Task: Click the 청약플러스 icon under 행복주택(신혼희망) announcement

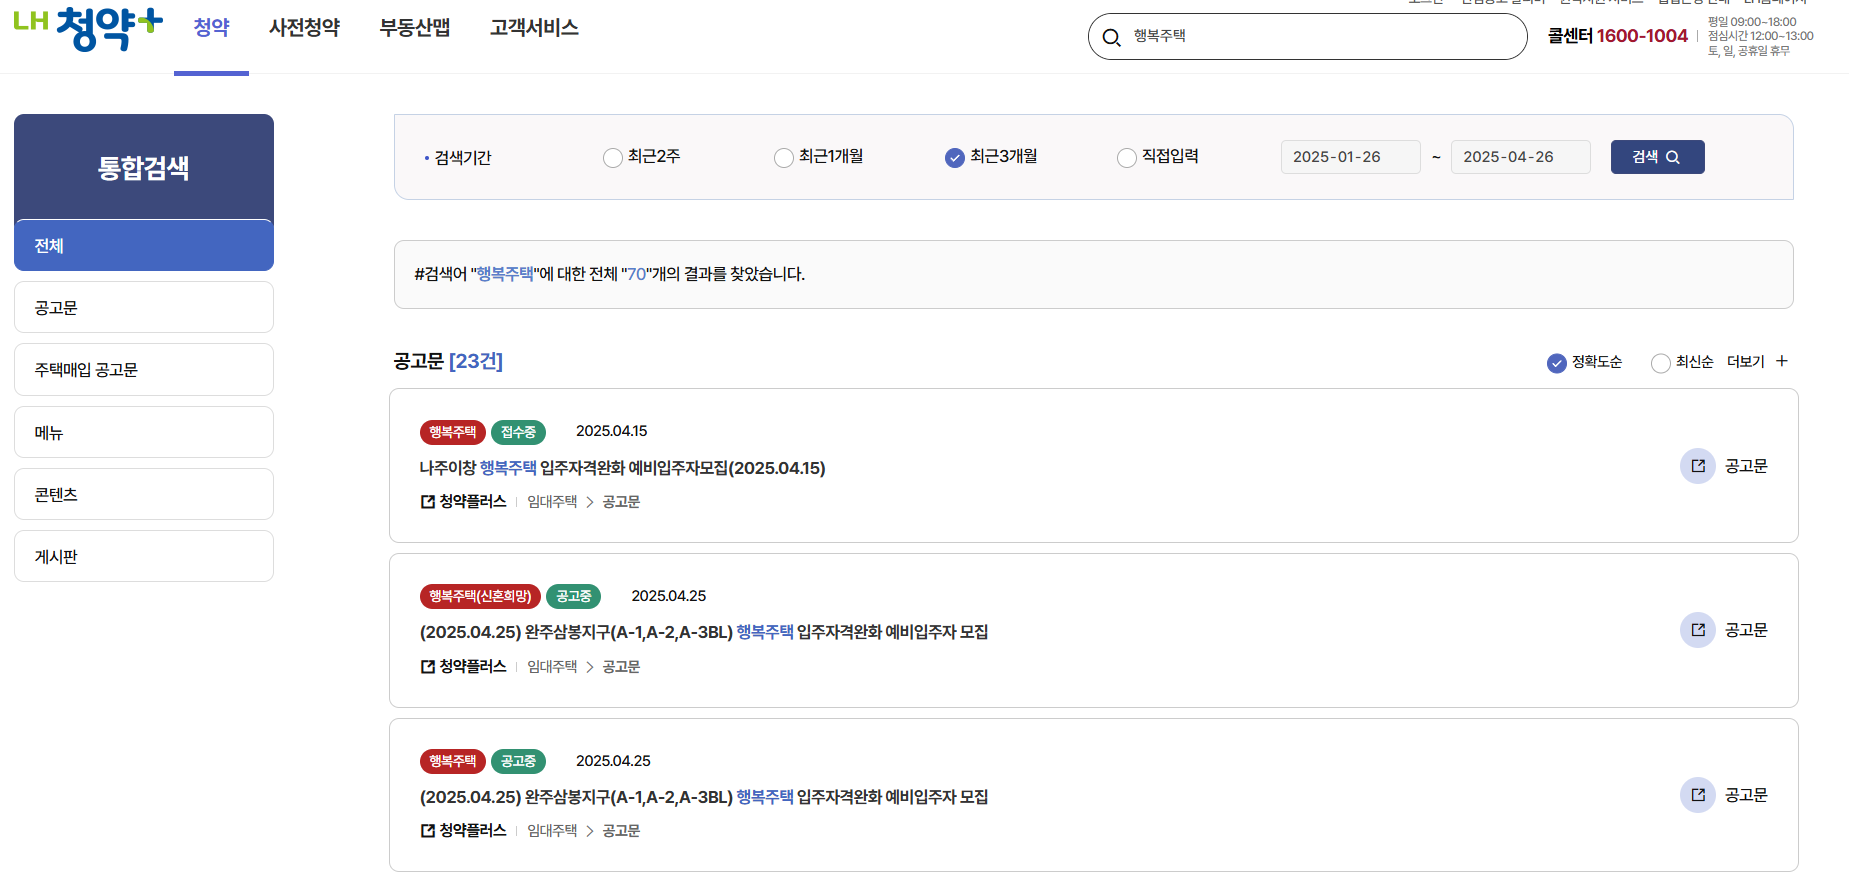Action: click(x=428, y=666)
